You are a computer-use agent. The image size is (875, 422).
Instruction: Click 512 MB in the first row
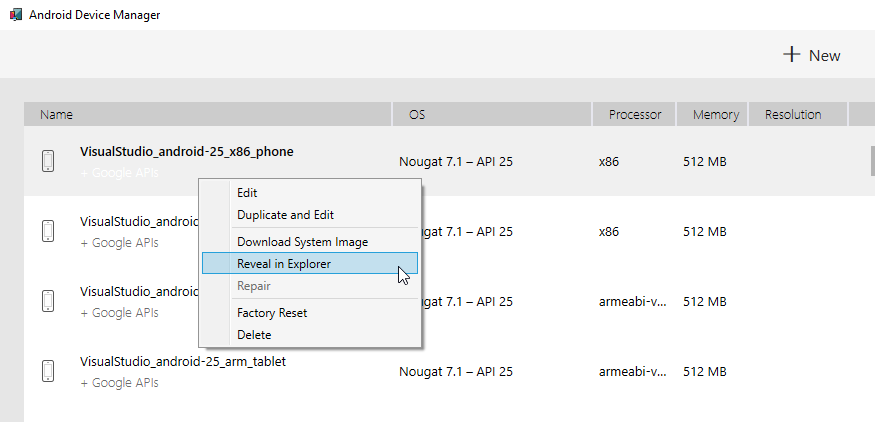point(705,162)
